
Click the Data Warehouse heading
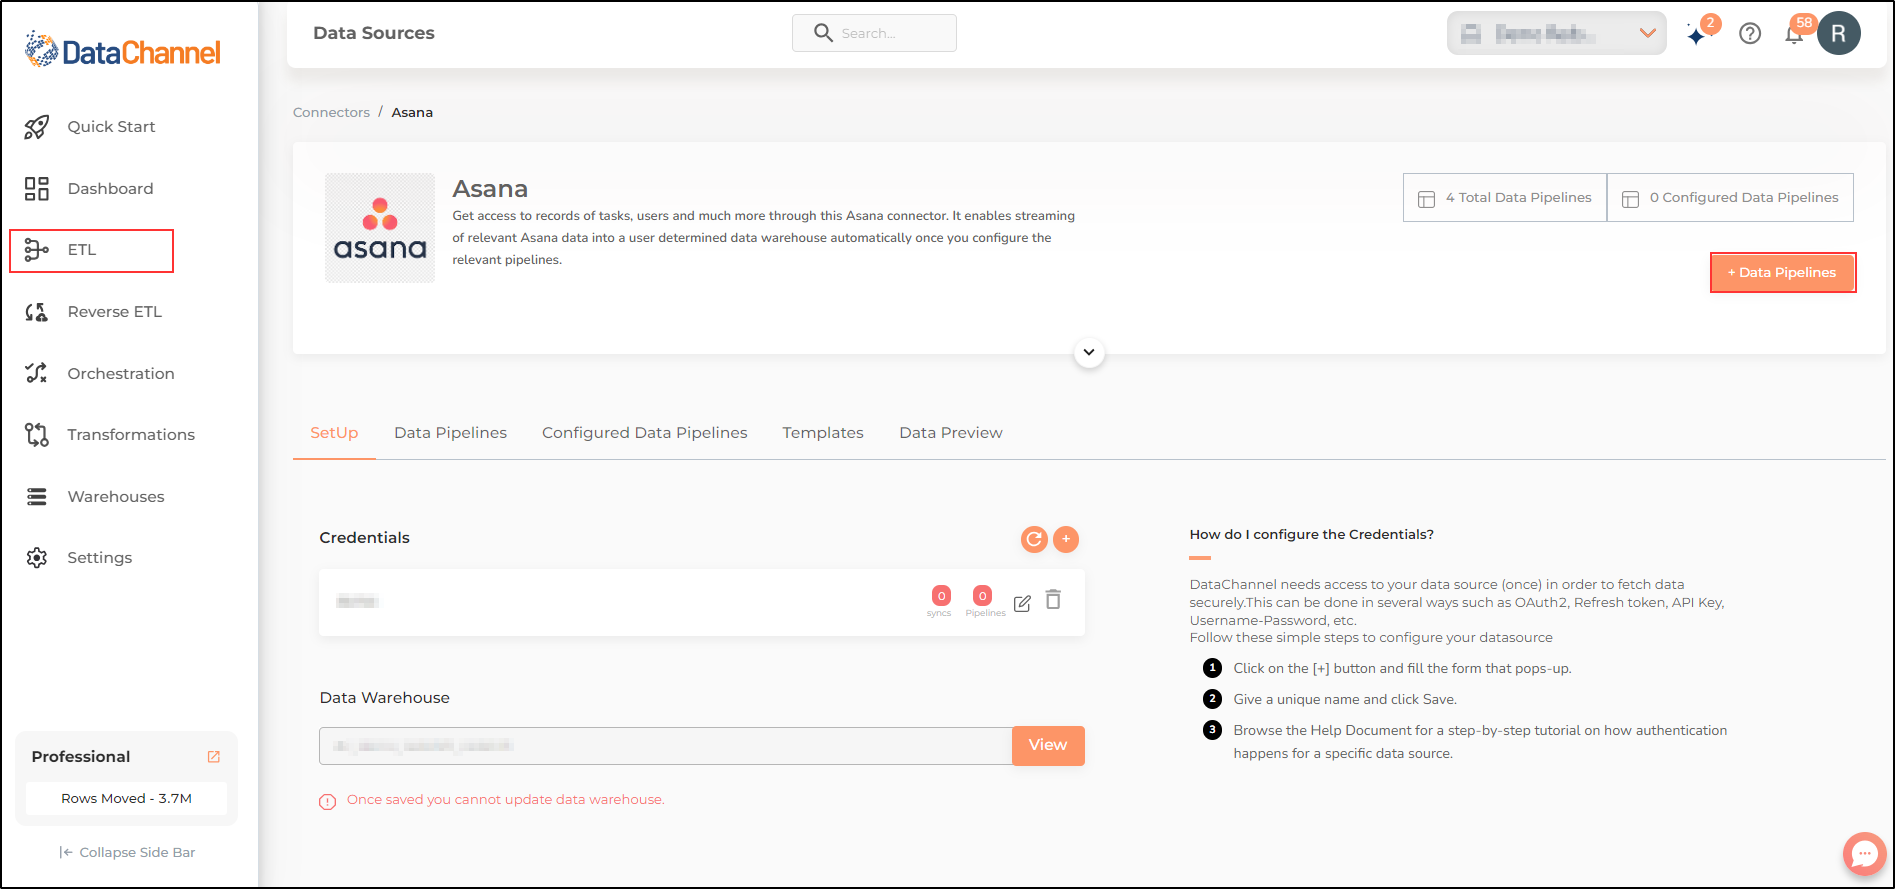coord(385,698)
